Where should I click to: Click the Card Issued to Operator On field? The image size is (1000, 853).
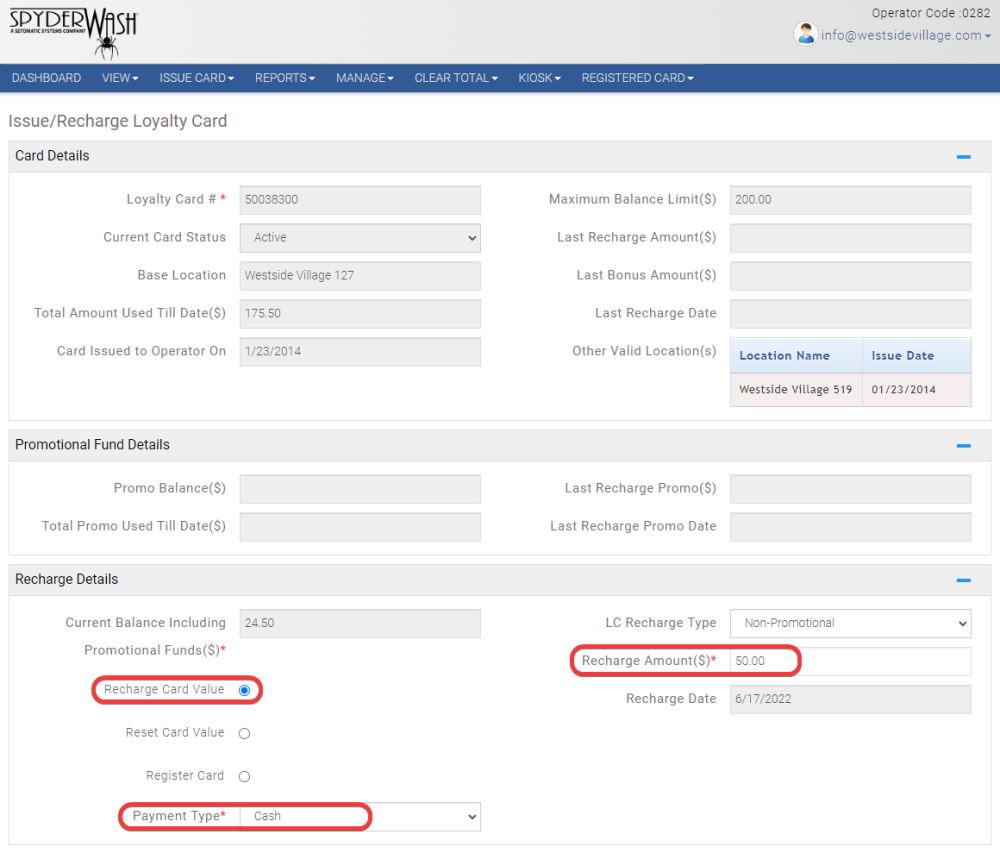360,352
